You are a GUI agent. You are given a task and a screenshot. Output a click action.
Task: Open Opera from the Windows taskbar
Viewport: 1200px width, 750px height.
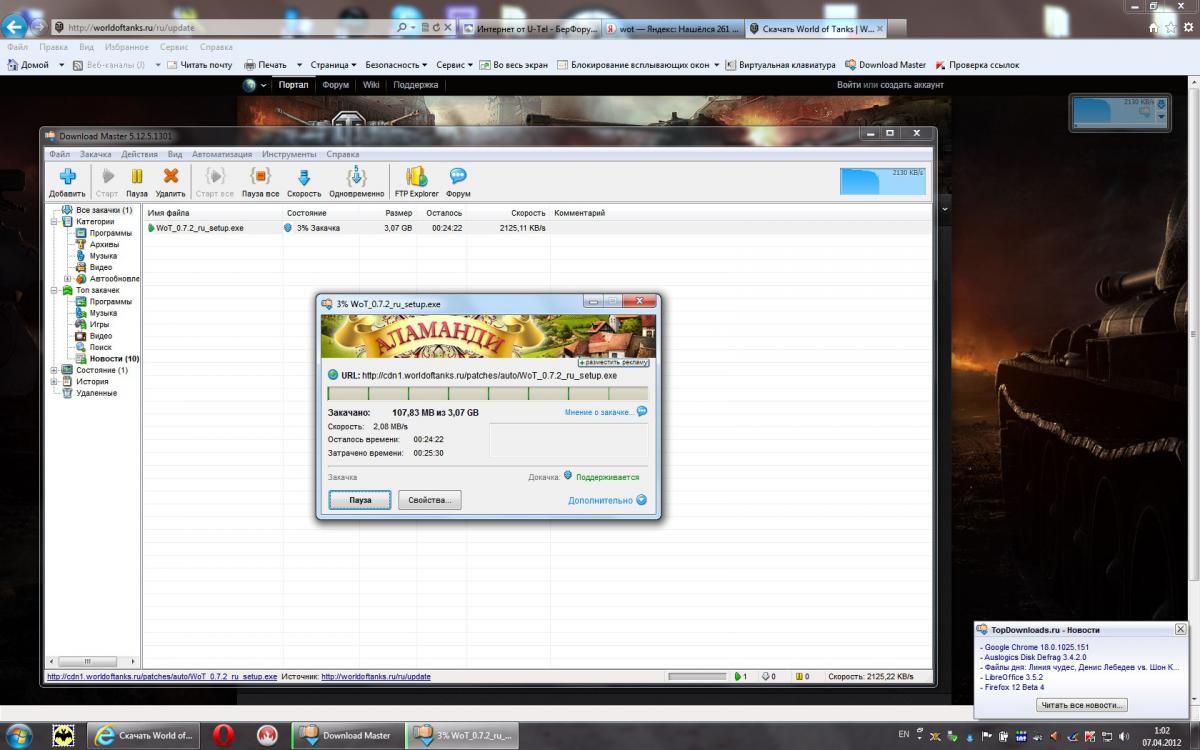coord(223,735)
